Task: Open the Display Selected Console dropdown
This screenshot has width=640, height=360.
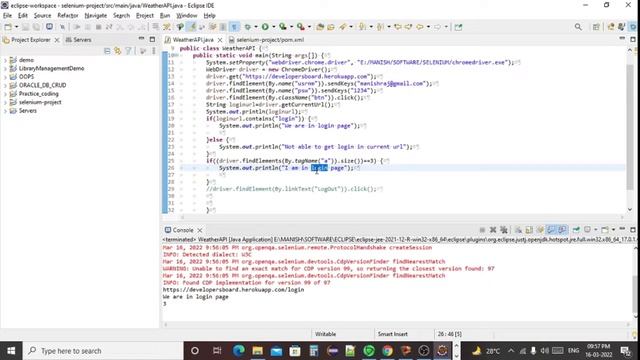Action: click(x=596, y=230)
